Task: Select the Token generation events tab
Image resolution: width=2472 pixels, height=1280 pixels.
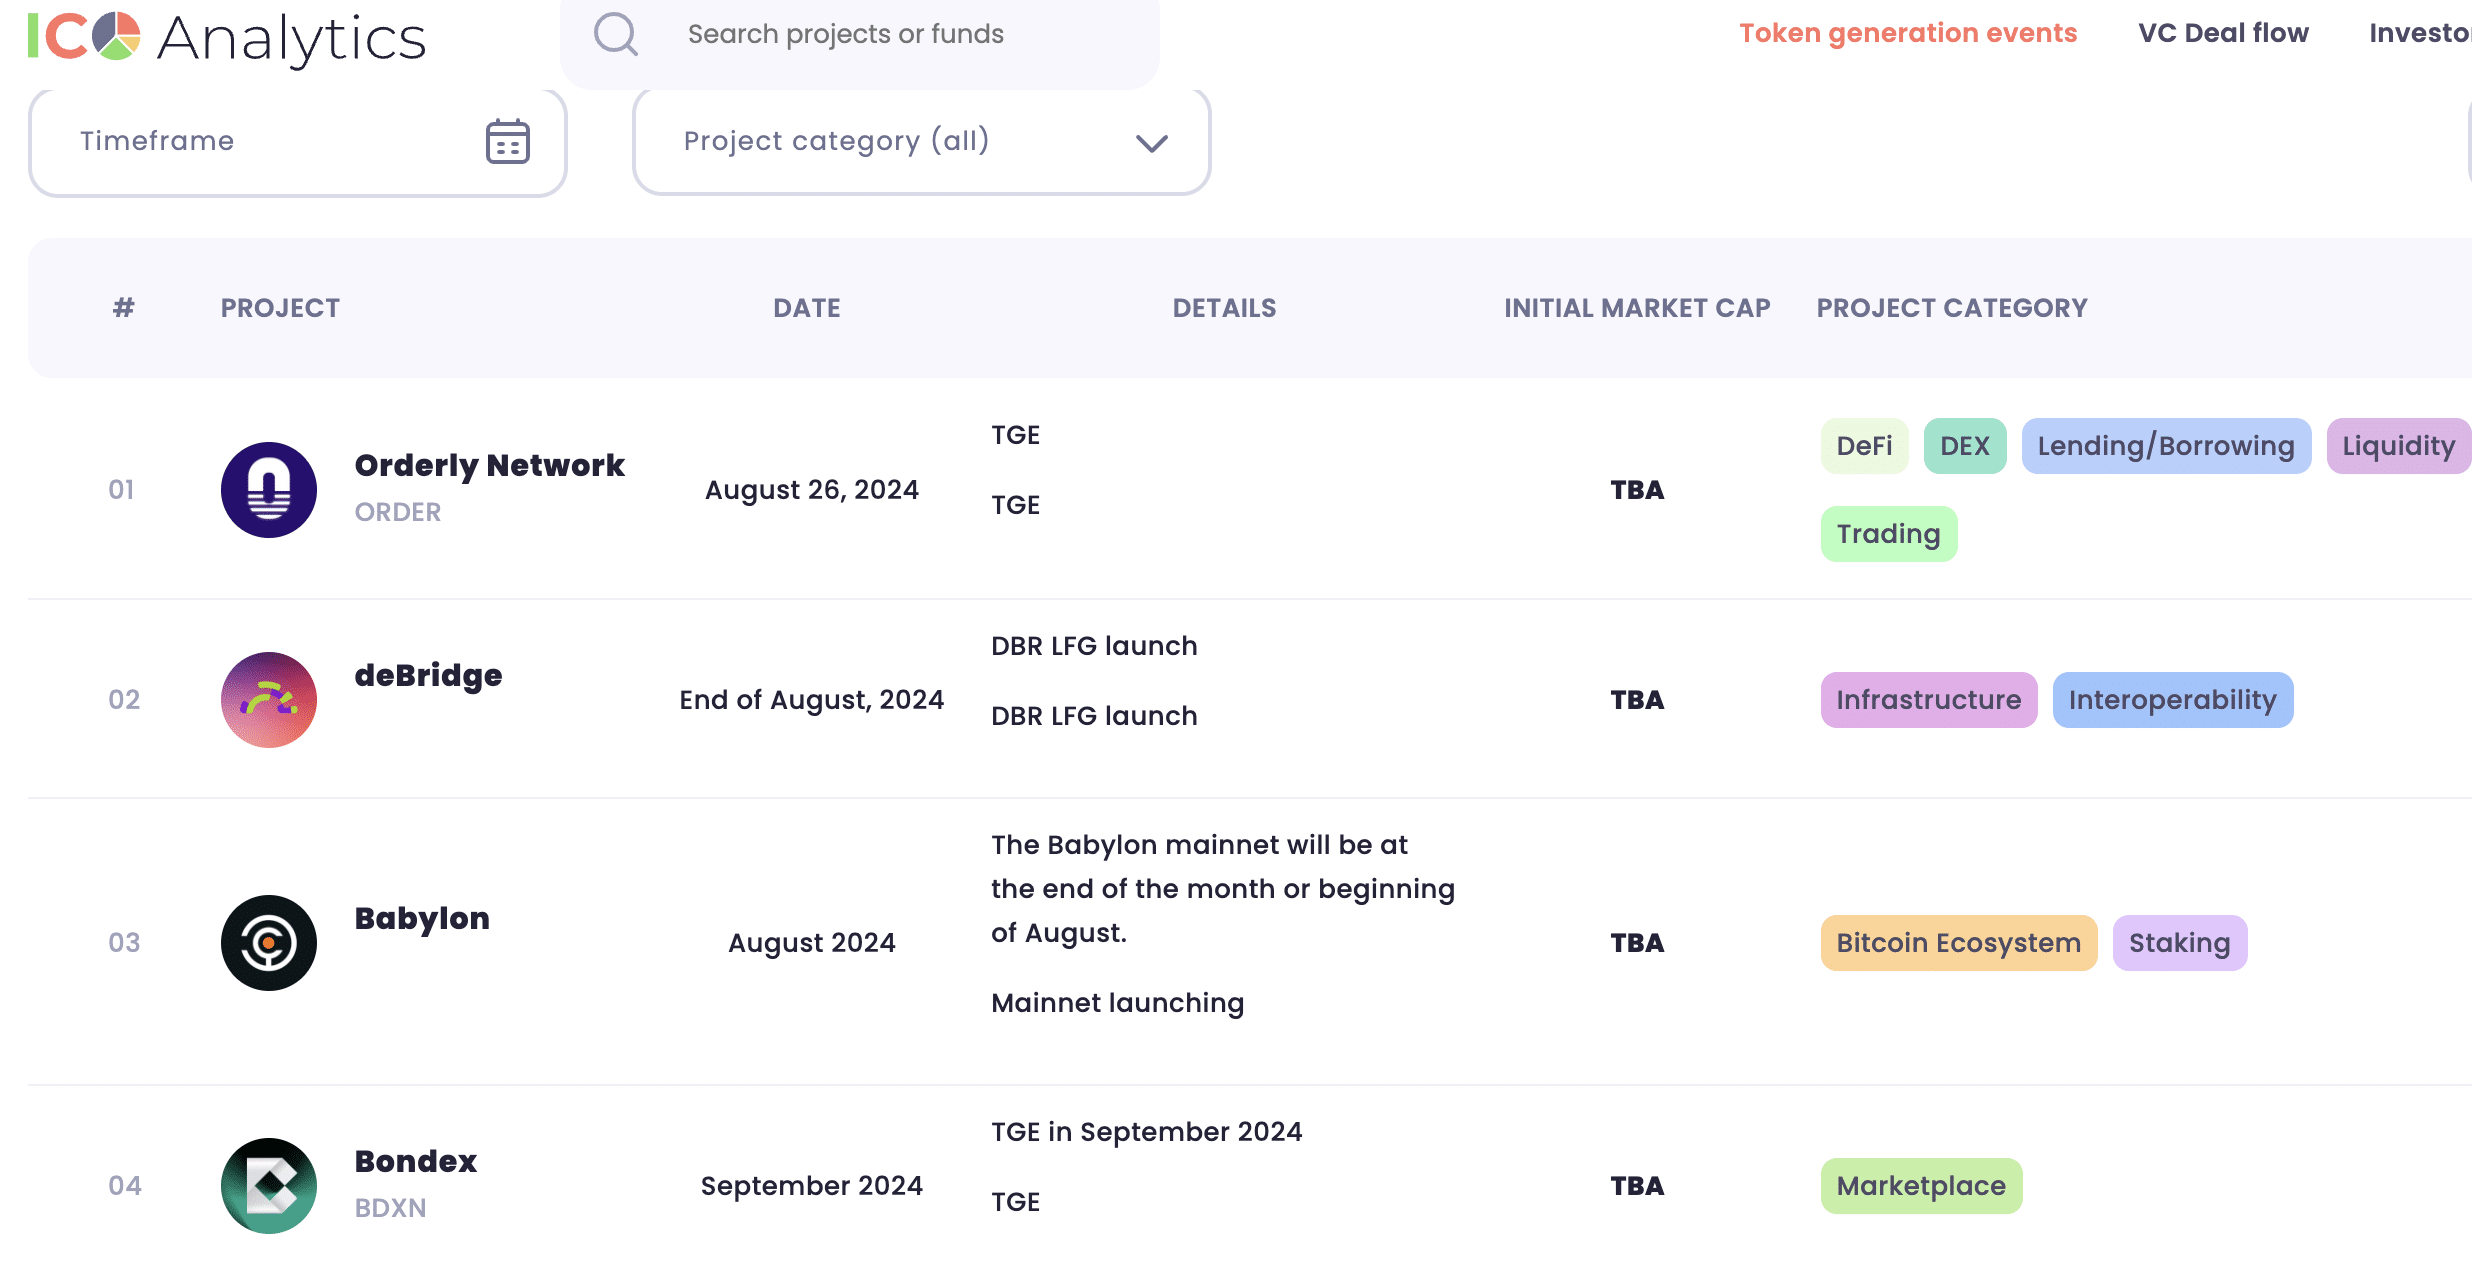Action: coord(1906,31)
